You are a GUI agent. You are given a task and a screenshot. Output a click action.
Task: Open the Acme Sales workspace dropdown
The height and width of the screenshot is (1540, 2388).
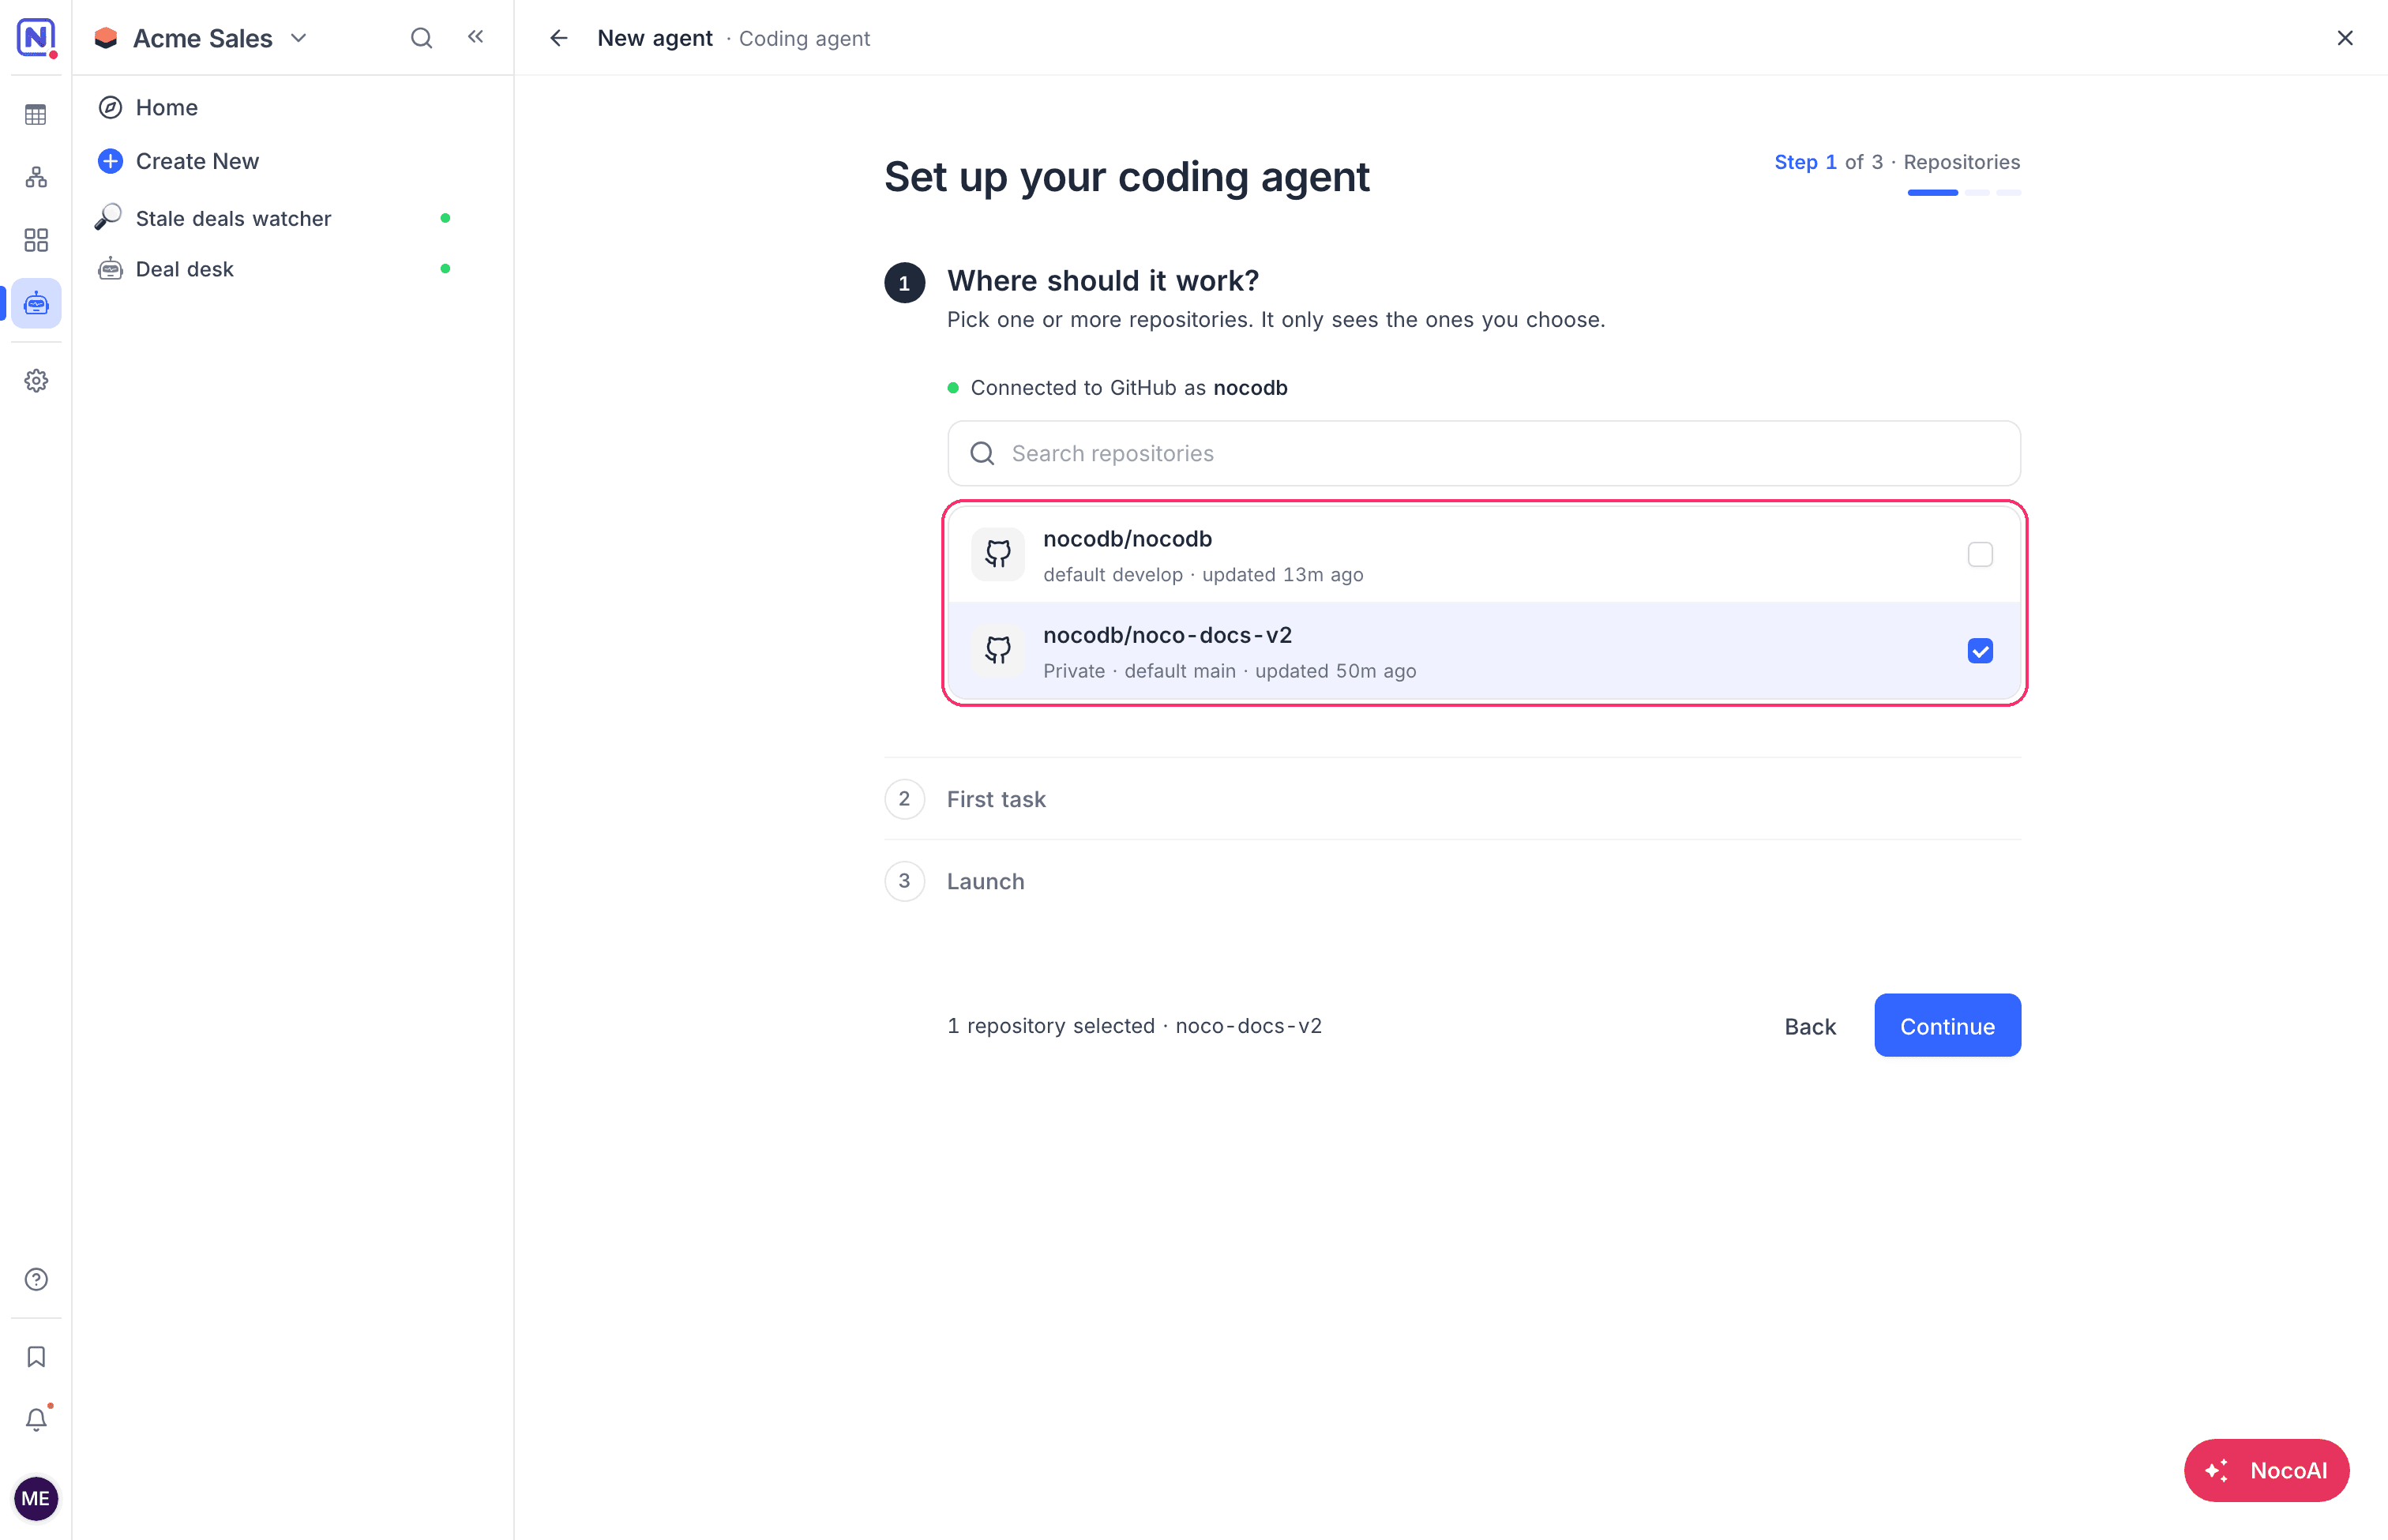pos(202,38)
